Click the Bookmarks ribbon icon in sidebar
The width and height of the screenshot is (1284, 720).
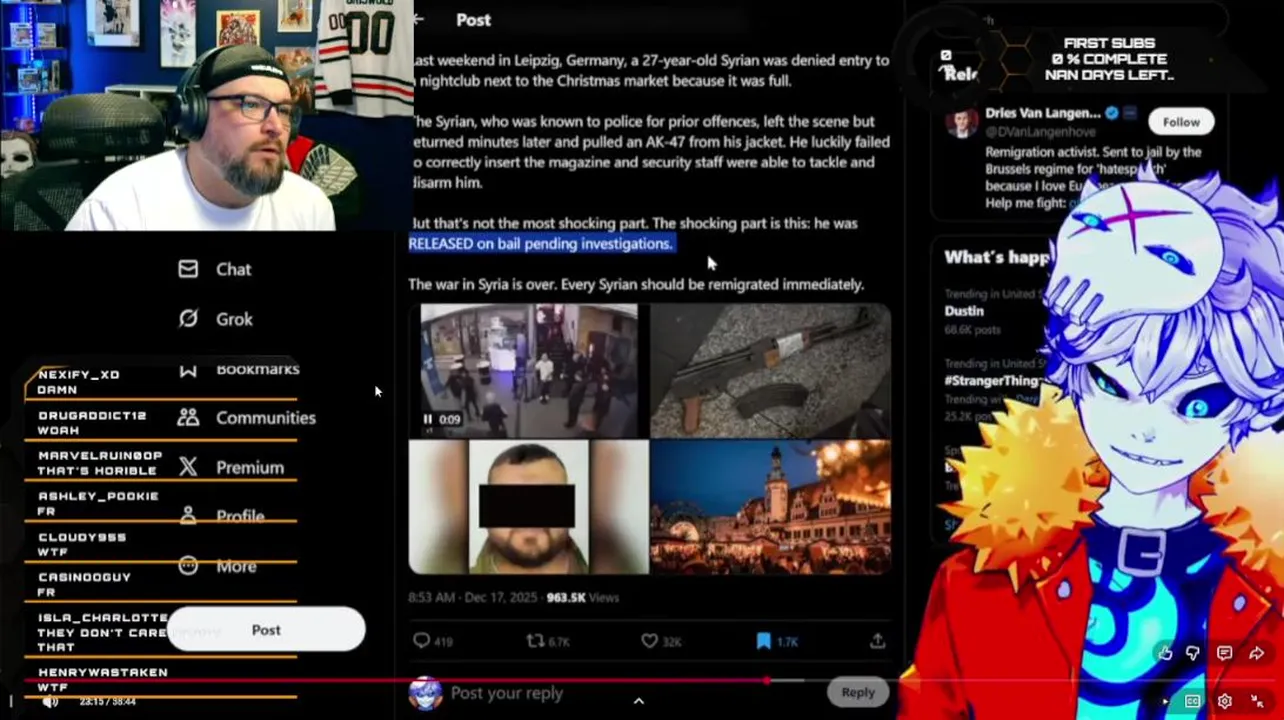tap(188, 370)
